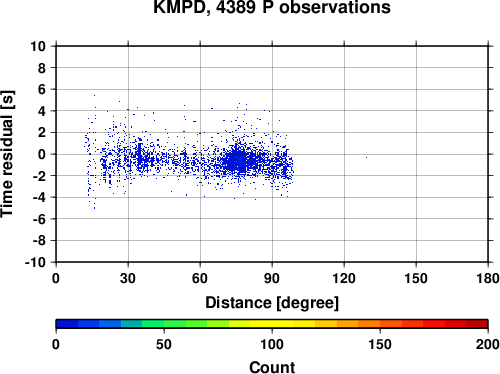
Task: Click the Count colorbar label
Action: 272,367
